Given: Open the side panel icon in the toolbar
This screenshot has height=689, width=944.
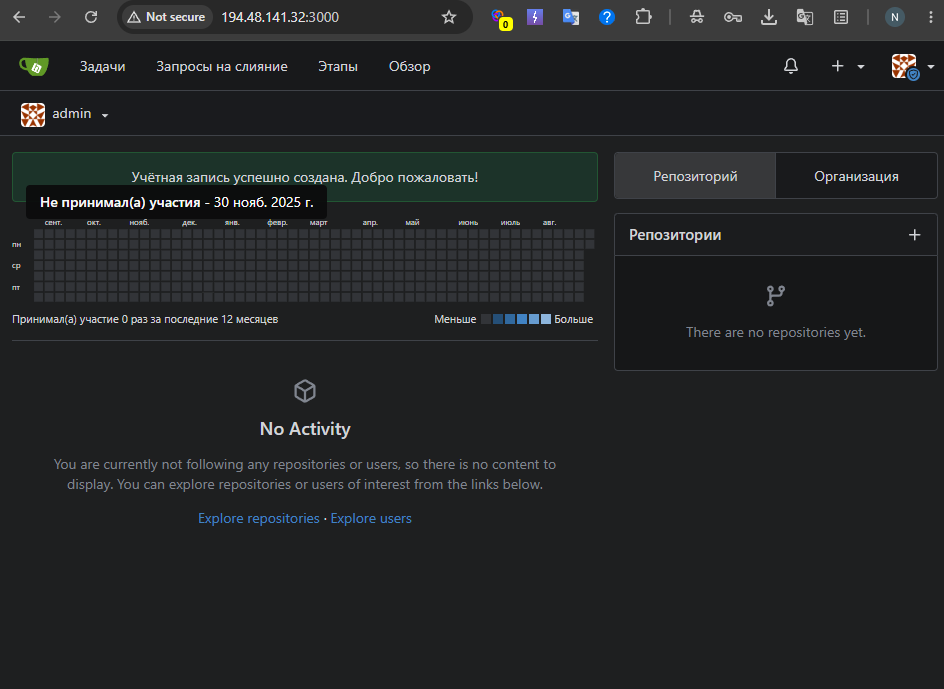Looking at the screenshot, I should tap(841, 17).
